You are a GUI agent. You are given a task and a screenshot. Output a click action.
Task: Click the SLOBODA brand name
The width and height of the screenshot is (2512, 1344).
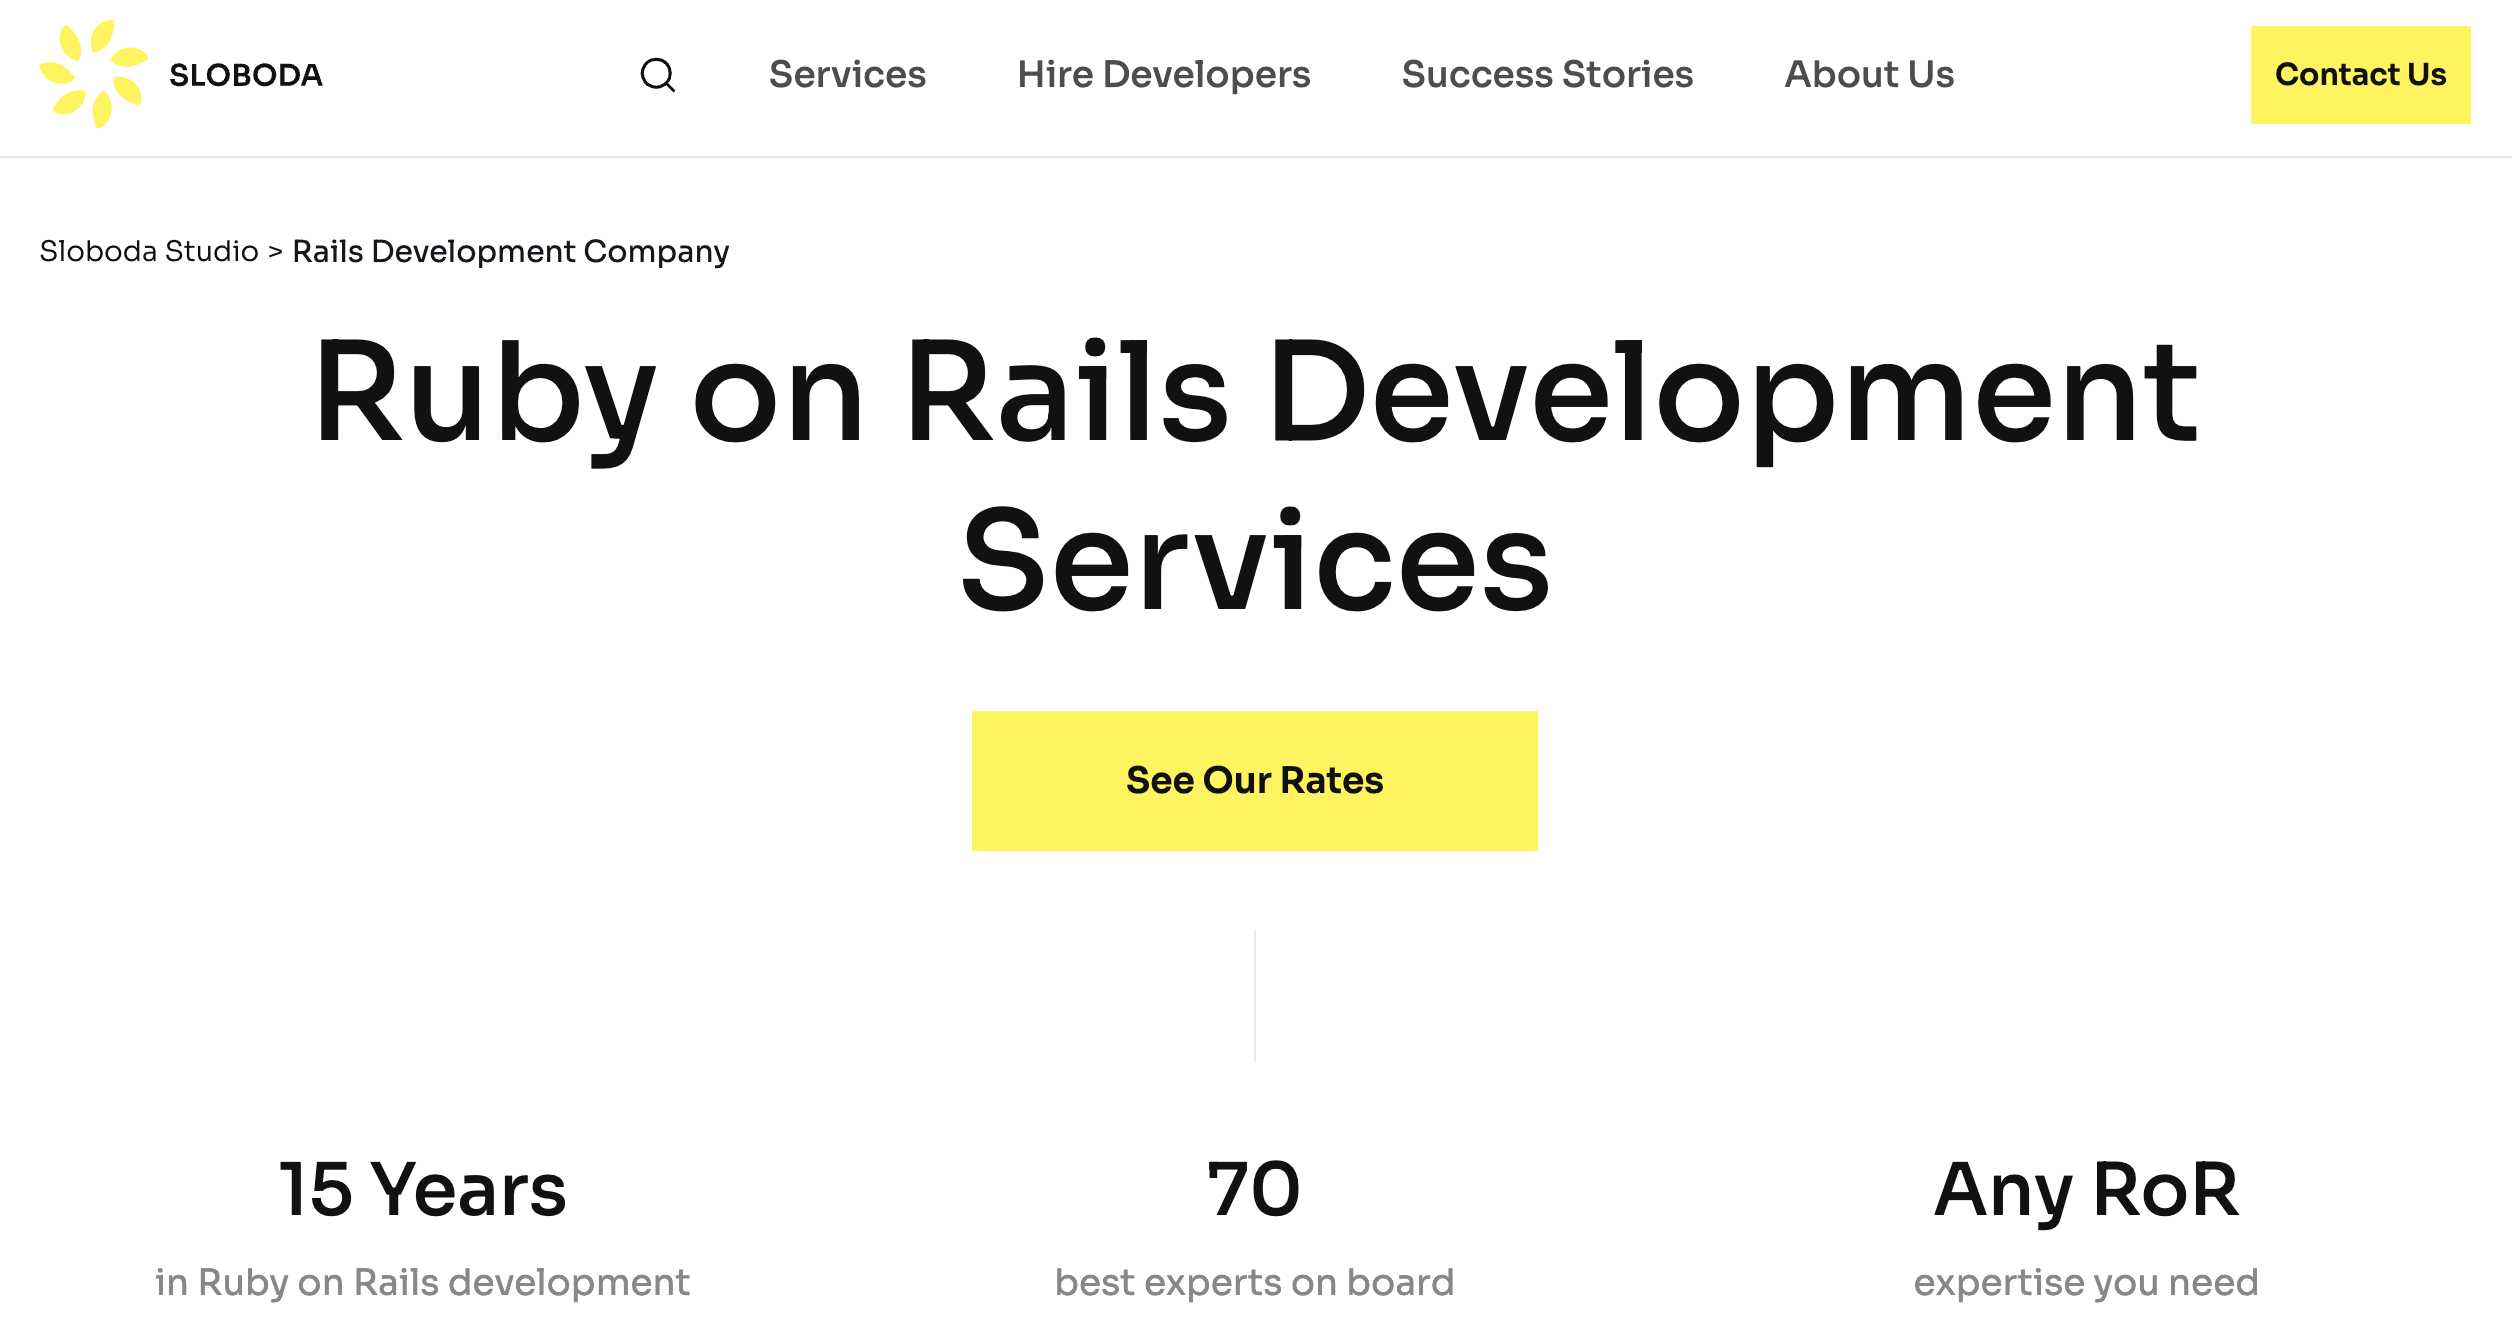tap(246, 75)
